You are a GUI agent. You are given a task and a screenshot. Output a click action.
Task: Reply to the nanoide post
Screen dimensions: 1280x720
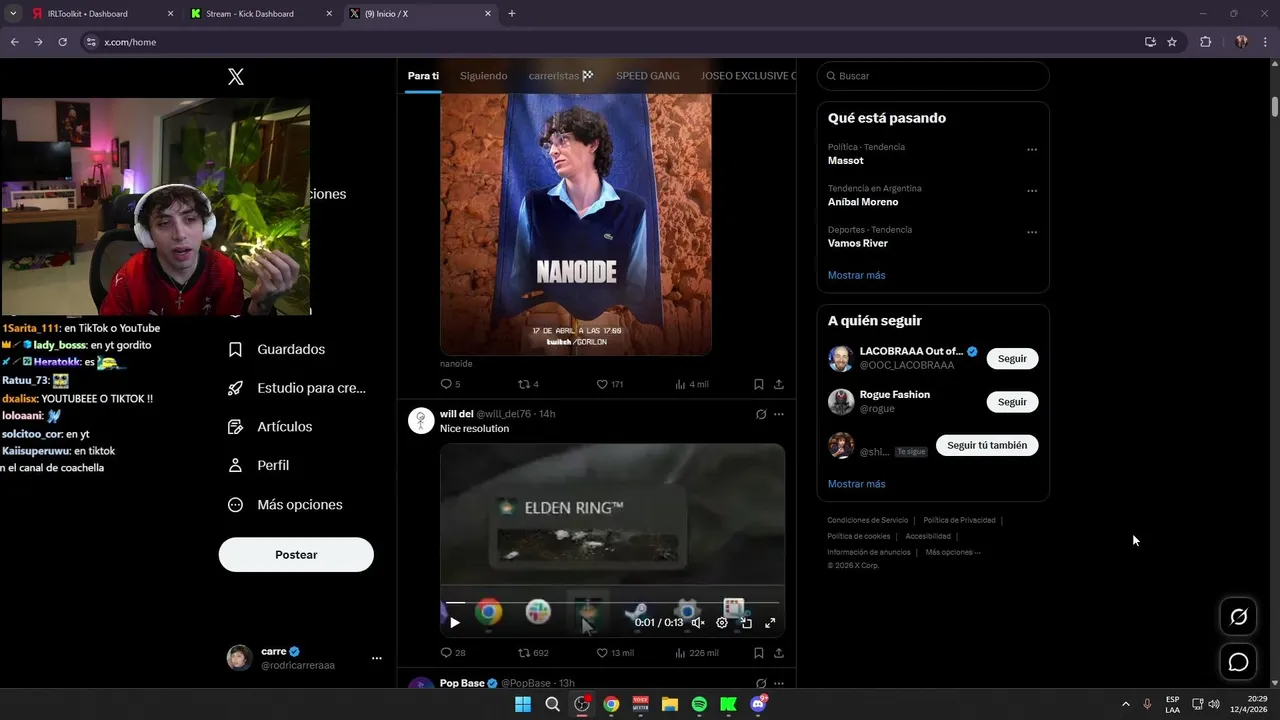[450, 384]
